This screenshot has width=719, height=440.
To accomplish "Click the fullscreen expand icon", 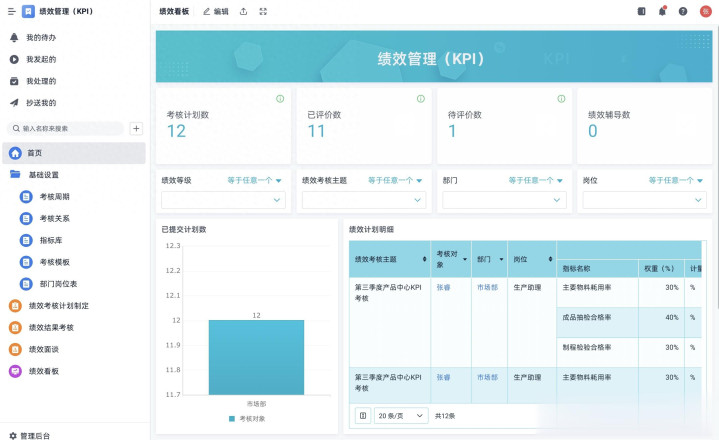I will coord(263,11).
